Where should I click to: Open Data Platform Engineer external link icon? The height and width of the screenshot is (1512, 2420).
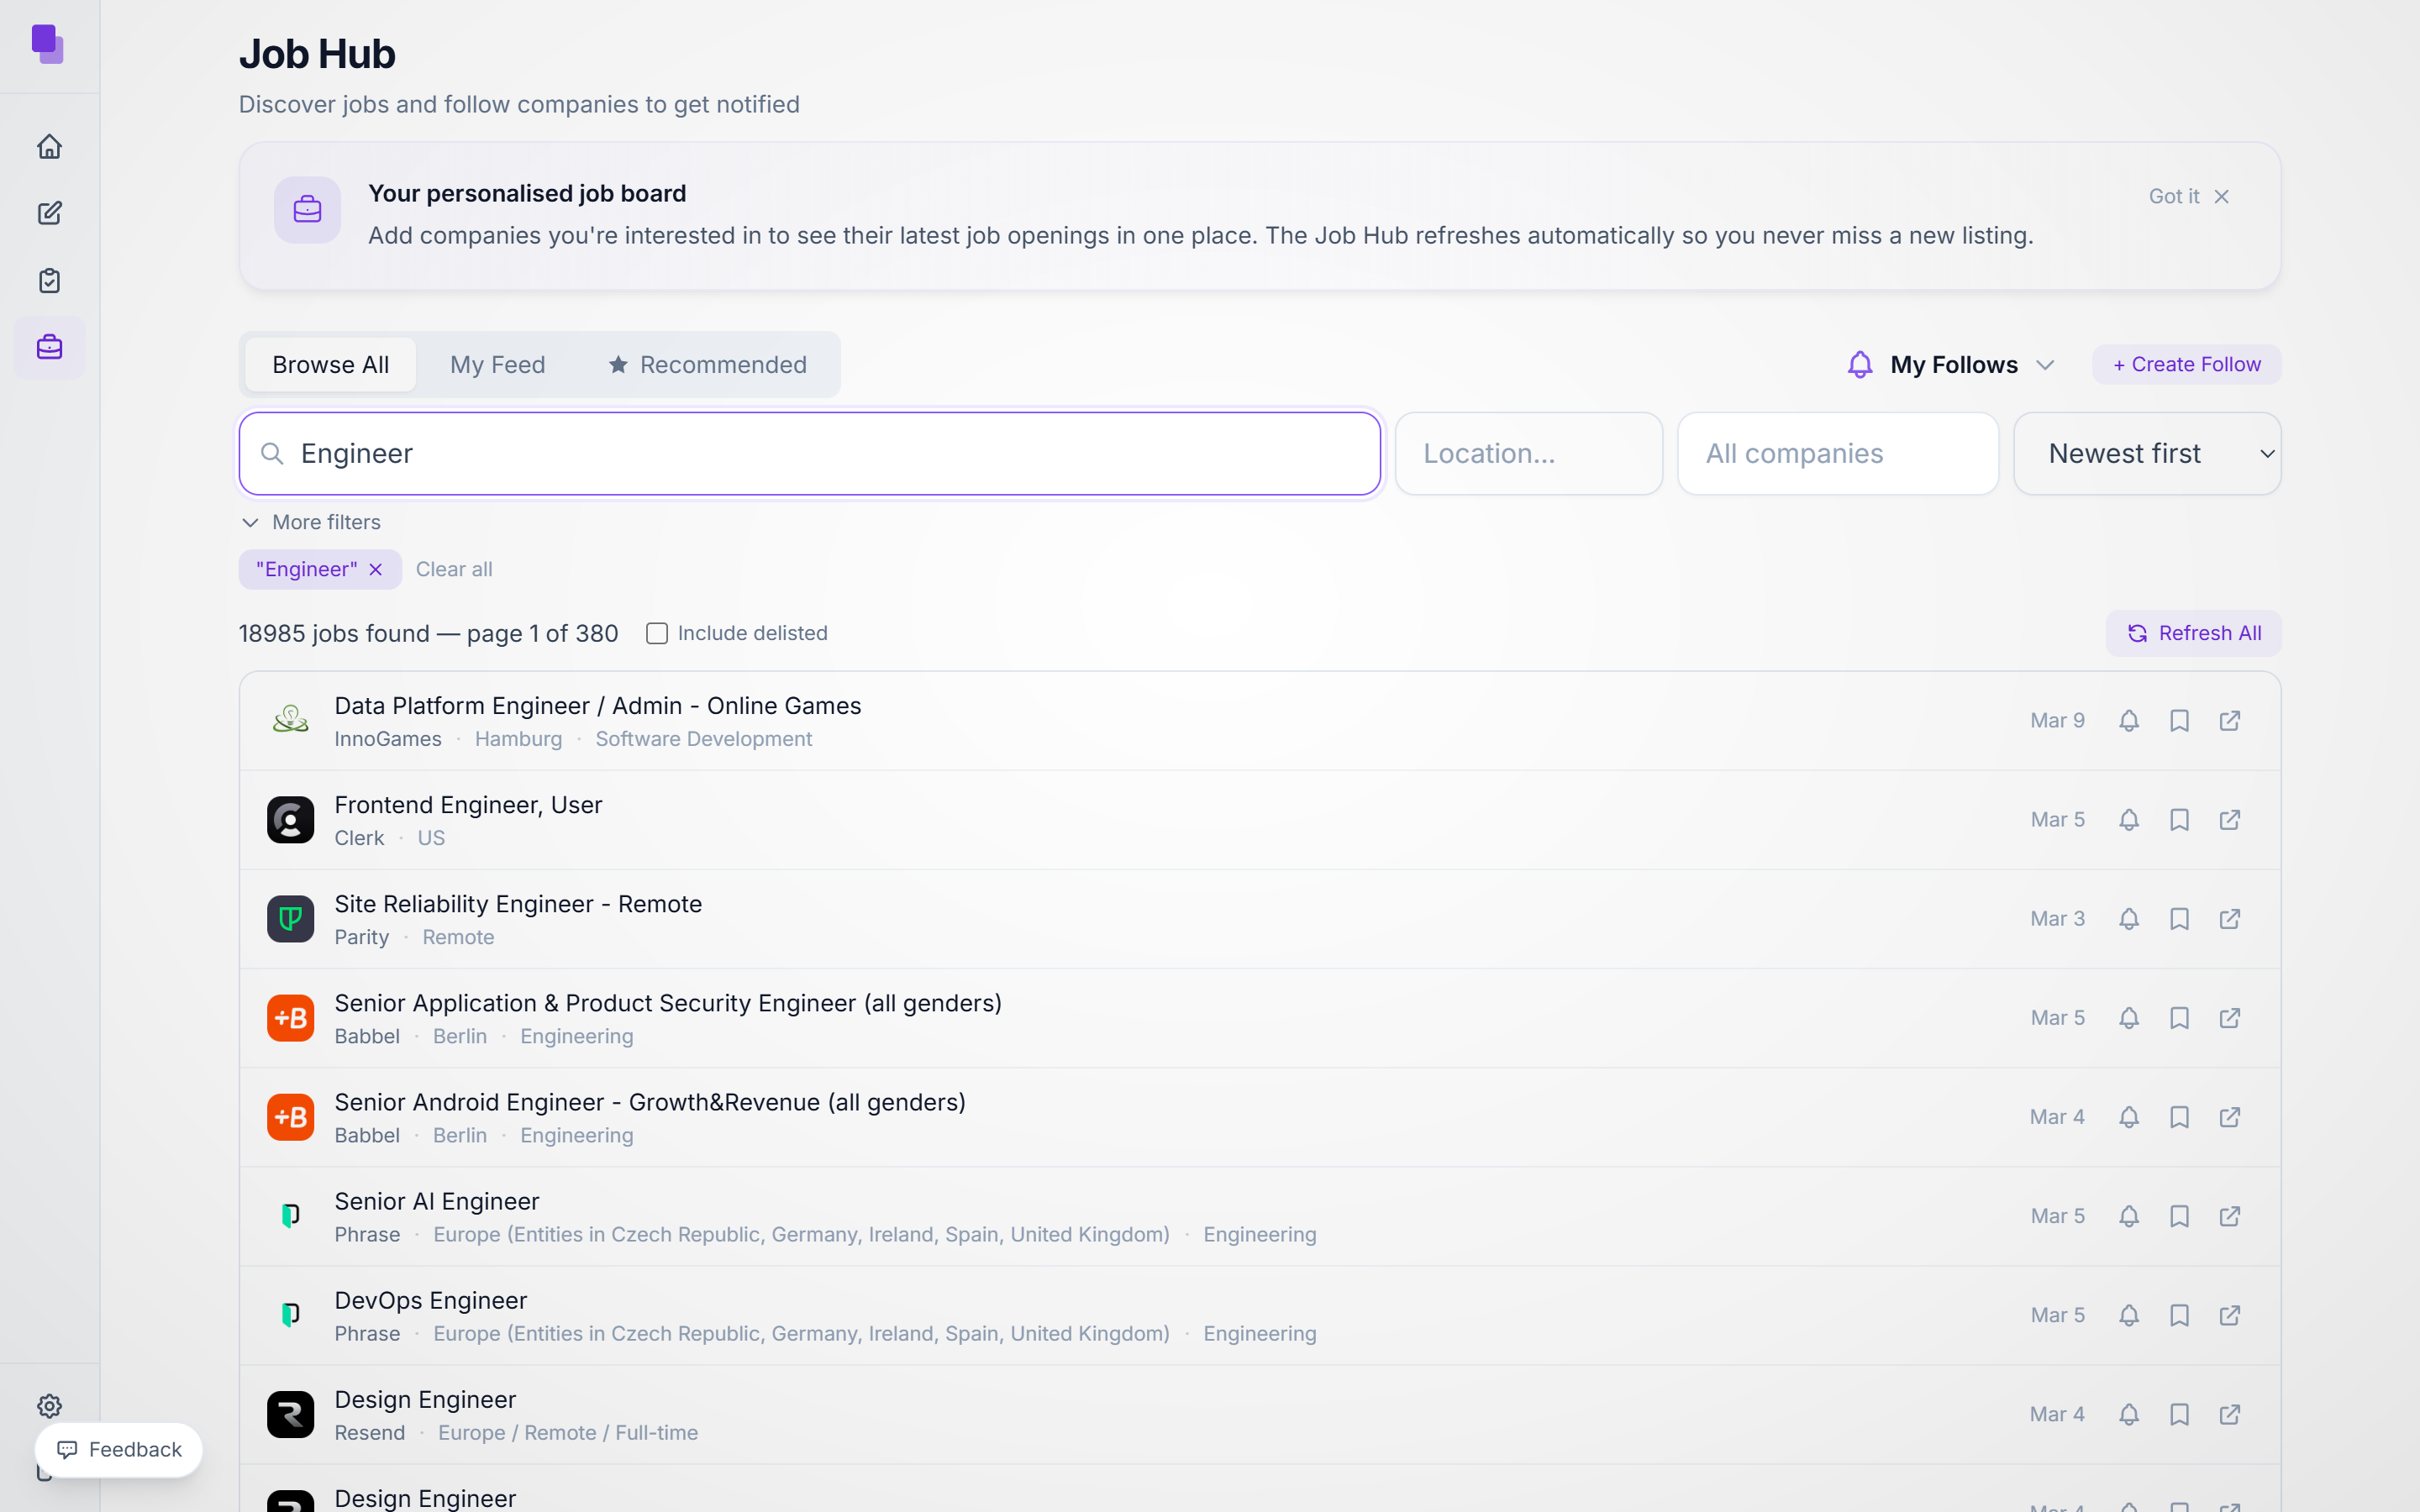tap(2229, 720)
